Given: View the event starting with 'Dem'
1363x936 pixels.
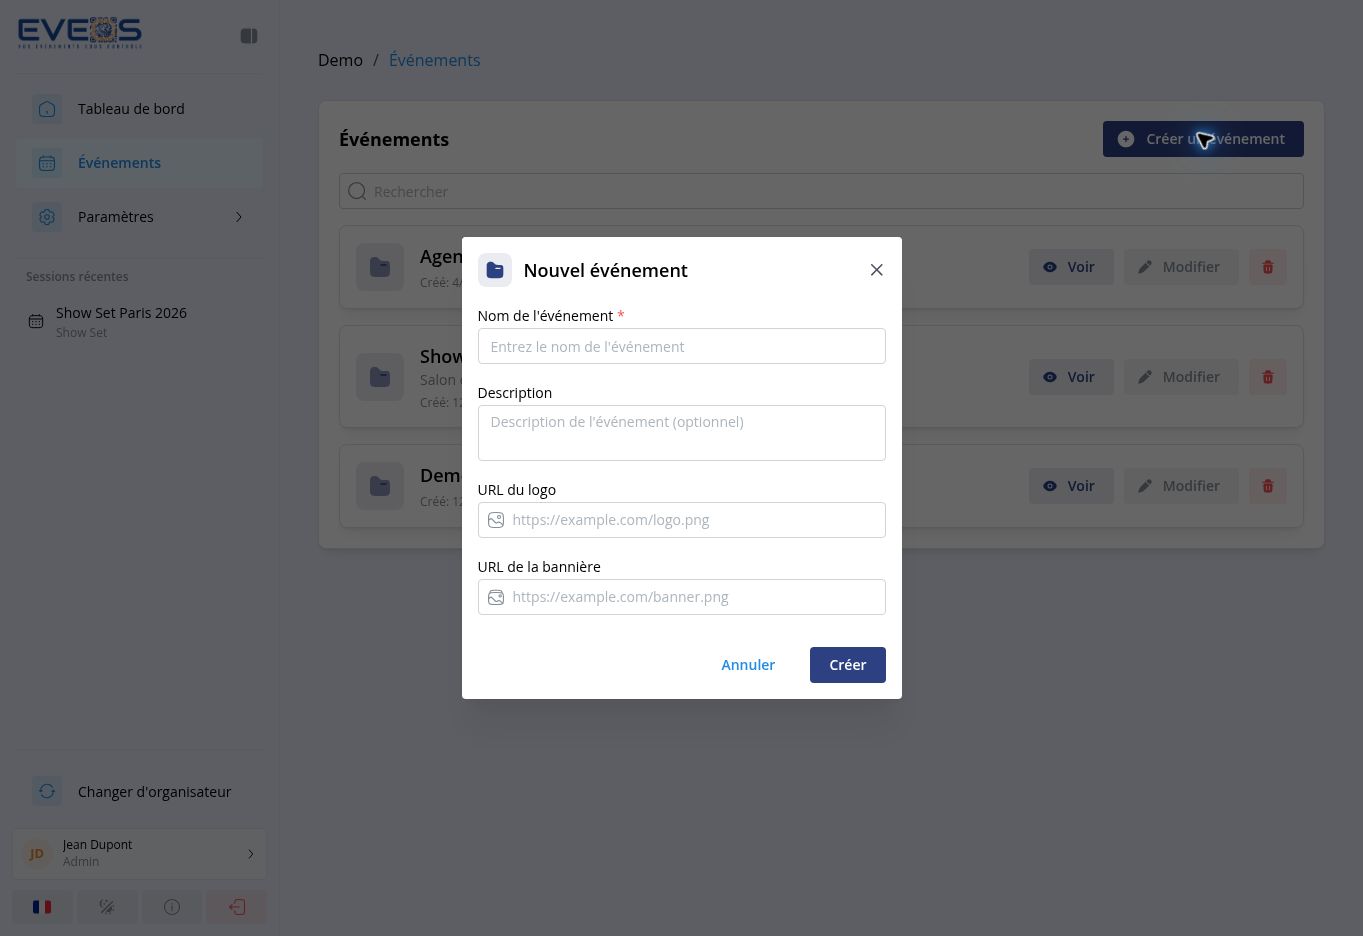Looking at the screenshot, I should click(1071, 486).
